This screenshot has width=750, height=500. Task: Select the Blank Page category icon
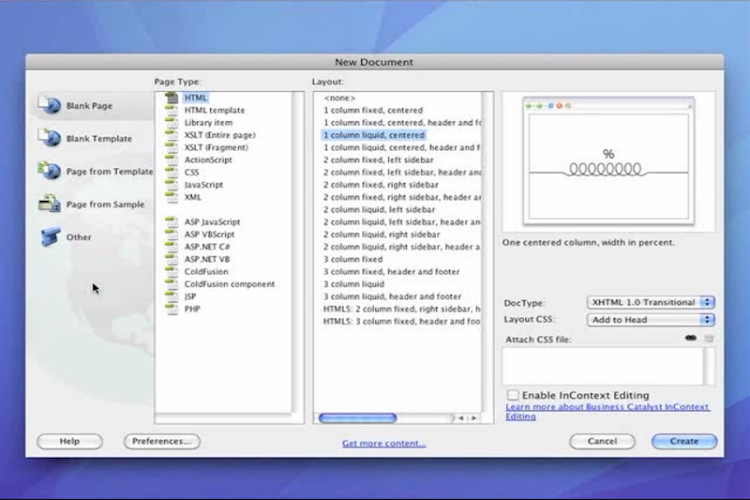tap(49, 104)
